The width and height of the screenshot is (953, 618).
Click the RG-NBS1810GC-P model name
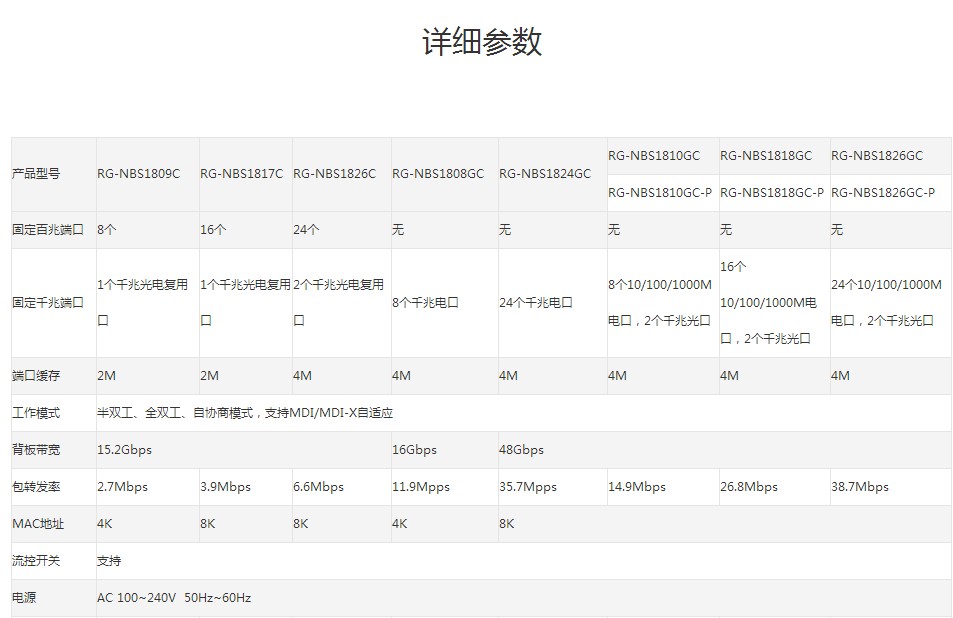660,193
